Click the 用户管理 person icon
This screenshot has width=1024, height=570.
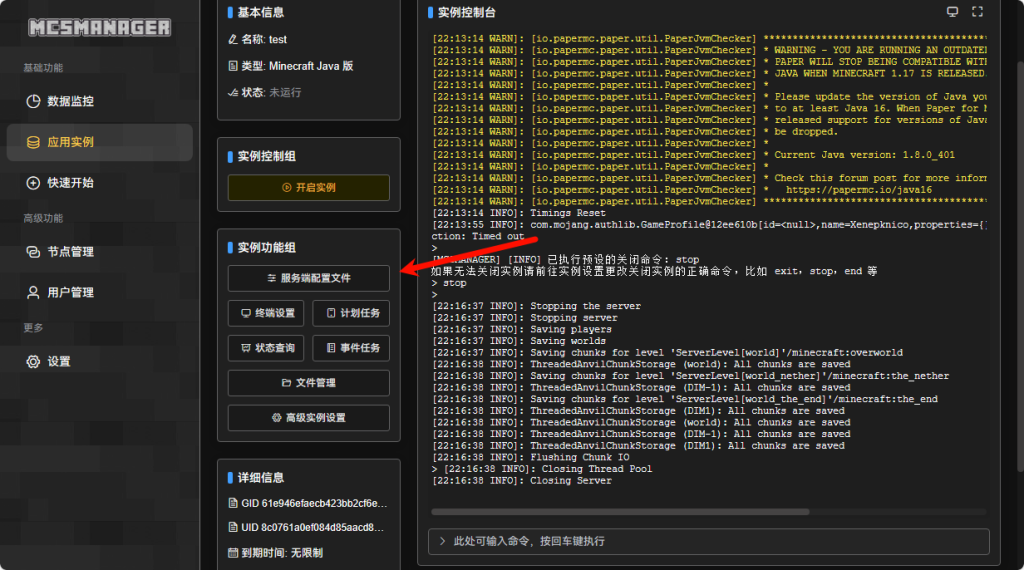pos(33,293)
